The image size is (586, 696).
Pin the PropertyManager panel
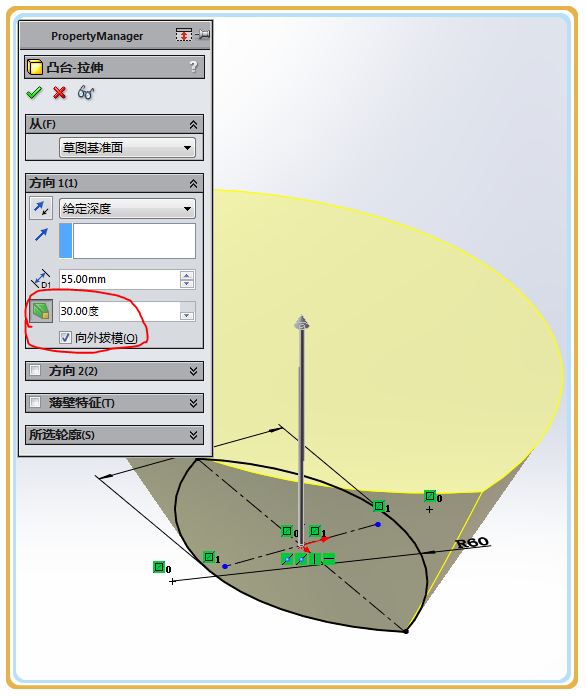coord(203,34)
